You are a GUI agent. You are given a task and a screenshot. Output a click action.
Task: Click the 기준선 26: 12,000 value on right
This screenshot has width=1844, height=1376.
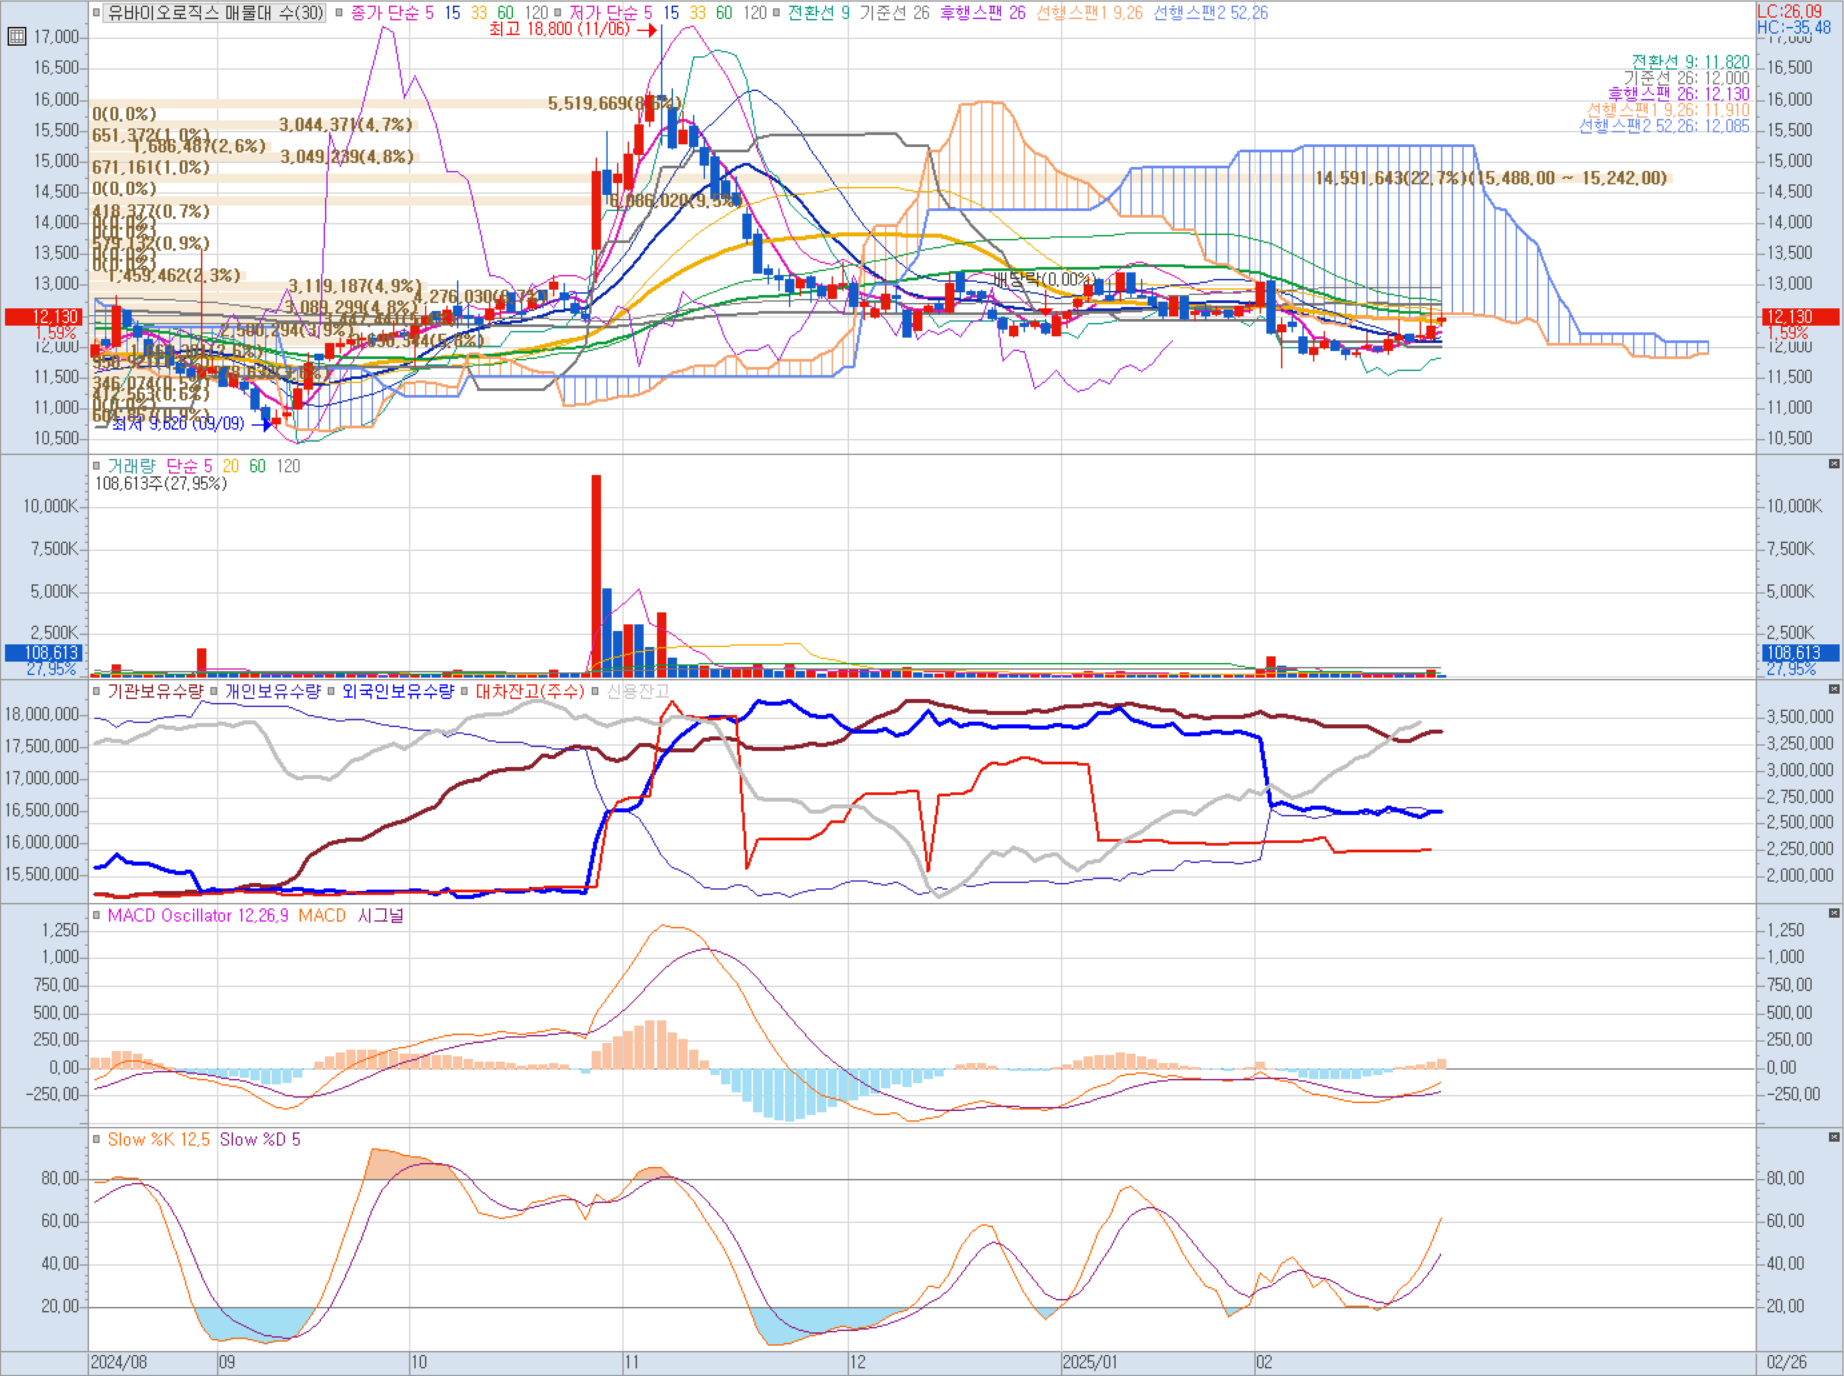[1687, 78]
